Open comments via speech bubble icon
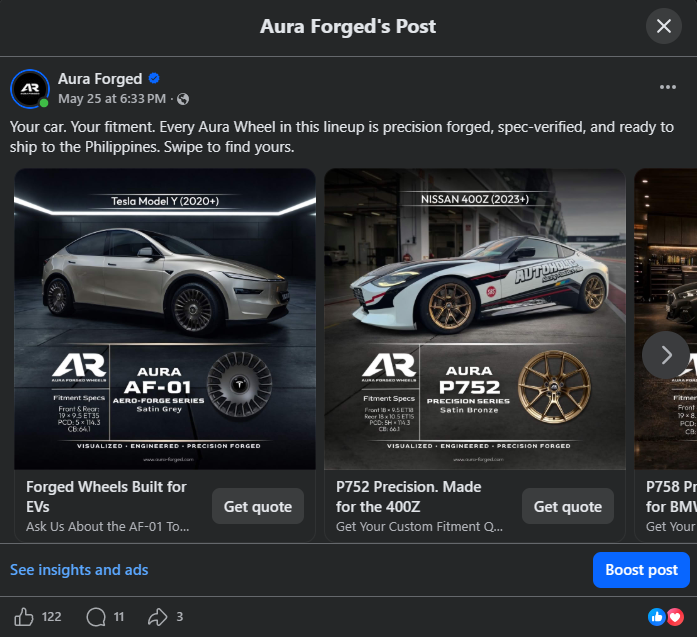 coord(96,617)
